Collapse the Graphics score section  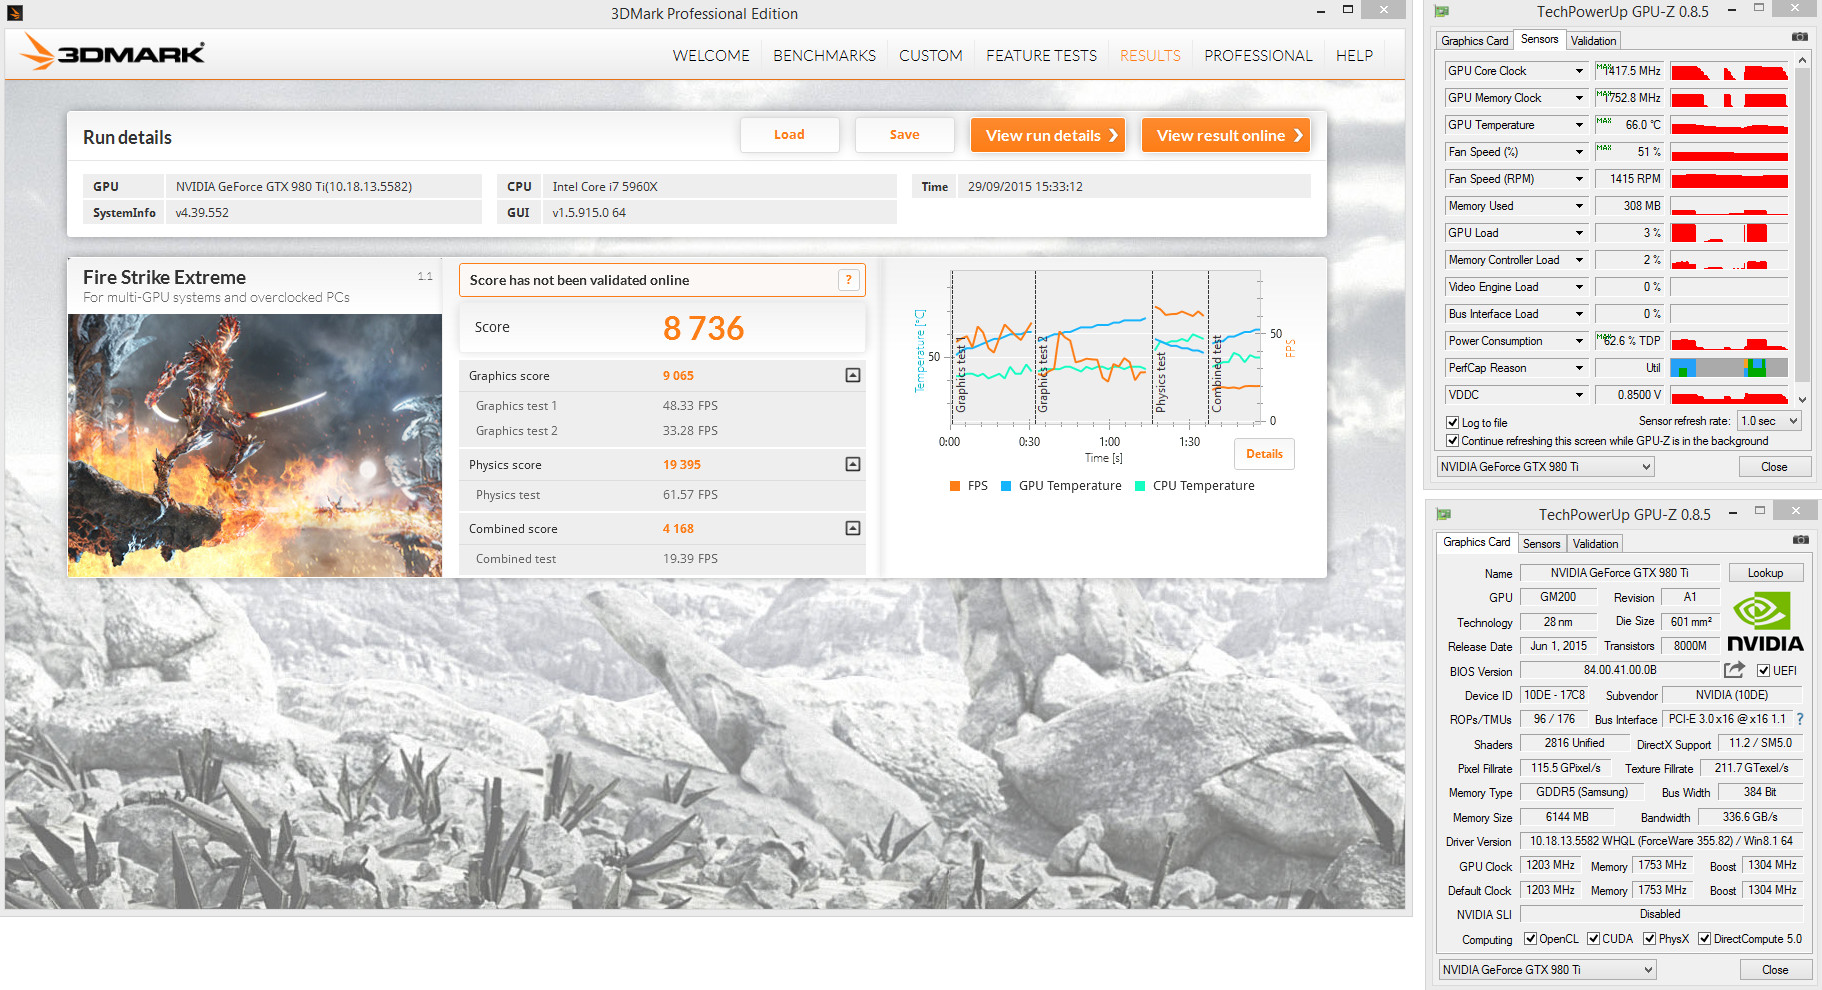[853, 375]
